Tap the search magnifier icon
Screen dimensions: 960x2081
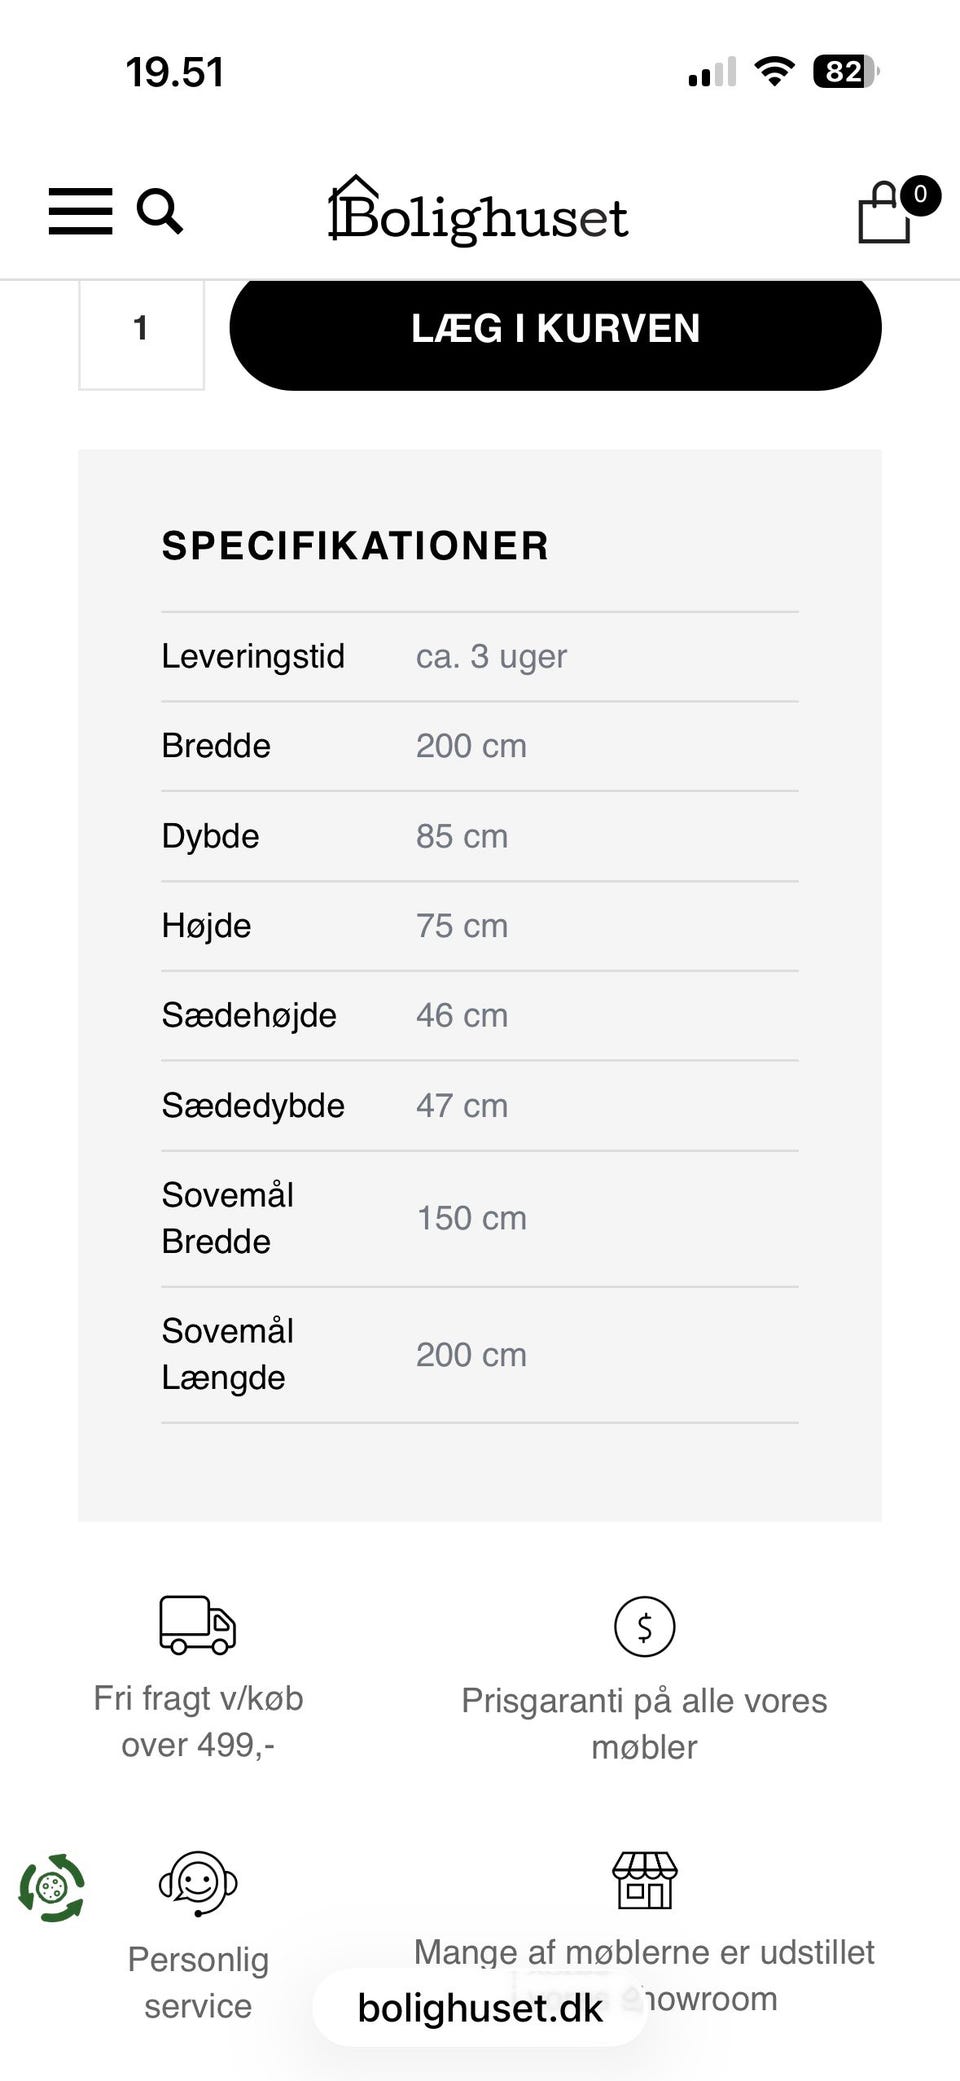[159, 211]
